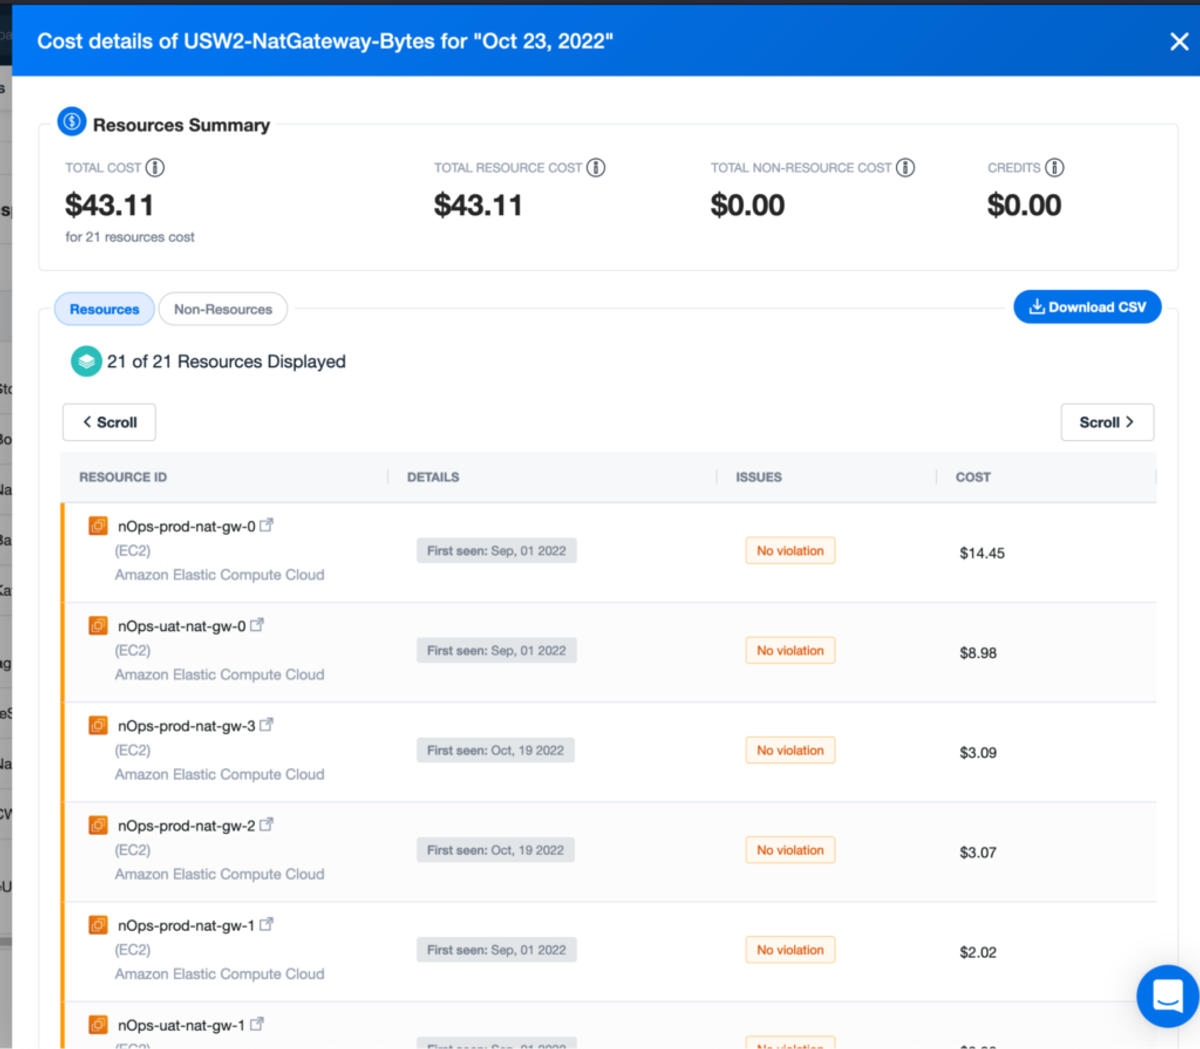Screen dimensions: 1200x1049
Task: Click the RESOURCE ID column header
Action: point(123,477)
